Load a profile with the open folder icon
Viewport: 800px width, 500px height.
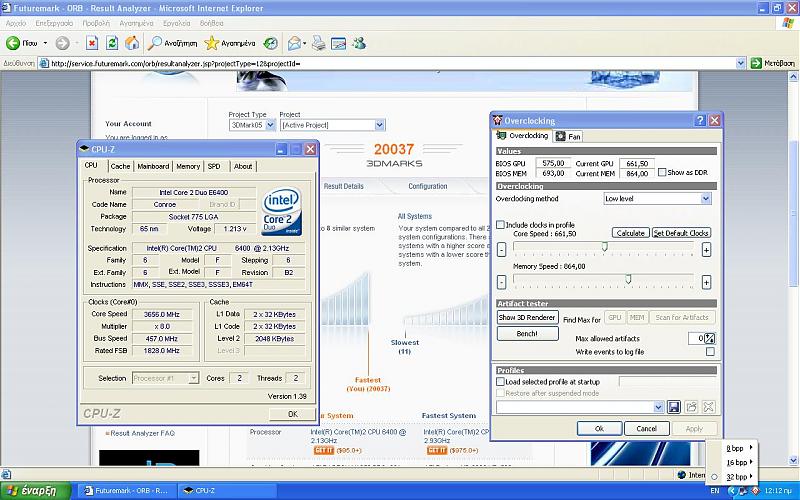(691, 407)
